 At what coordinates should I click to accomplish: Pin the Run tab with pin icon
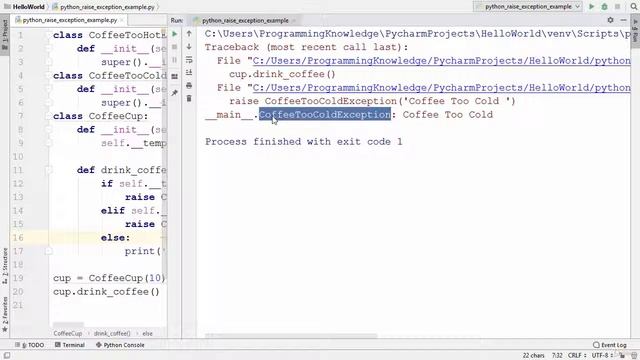tap(175, 93)
